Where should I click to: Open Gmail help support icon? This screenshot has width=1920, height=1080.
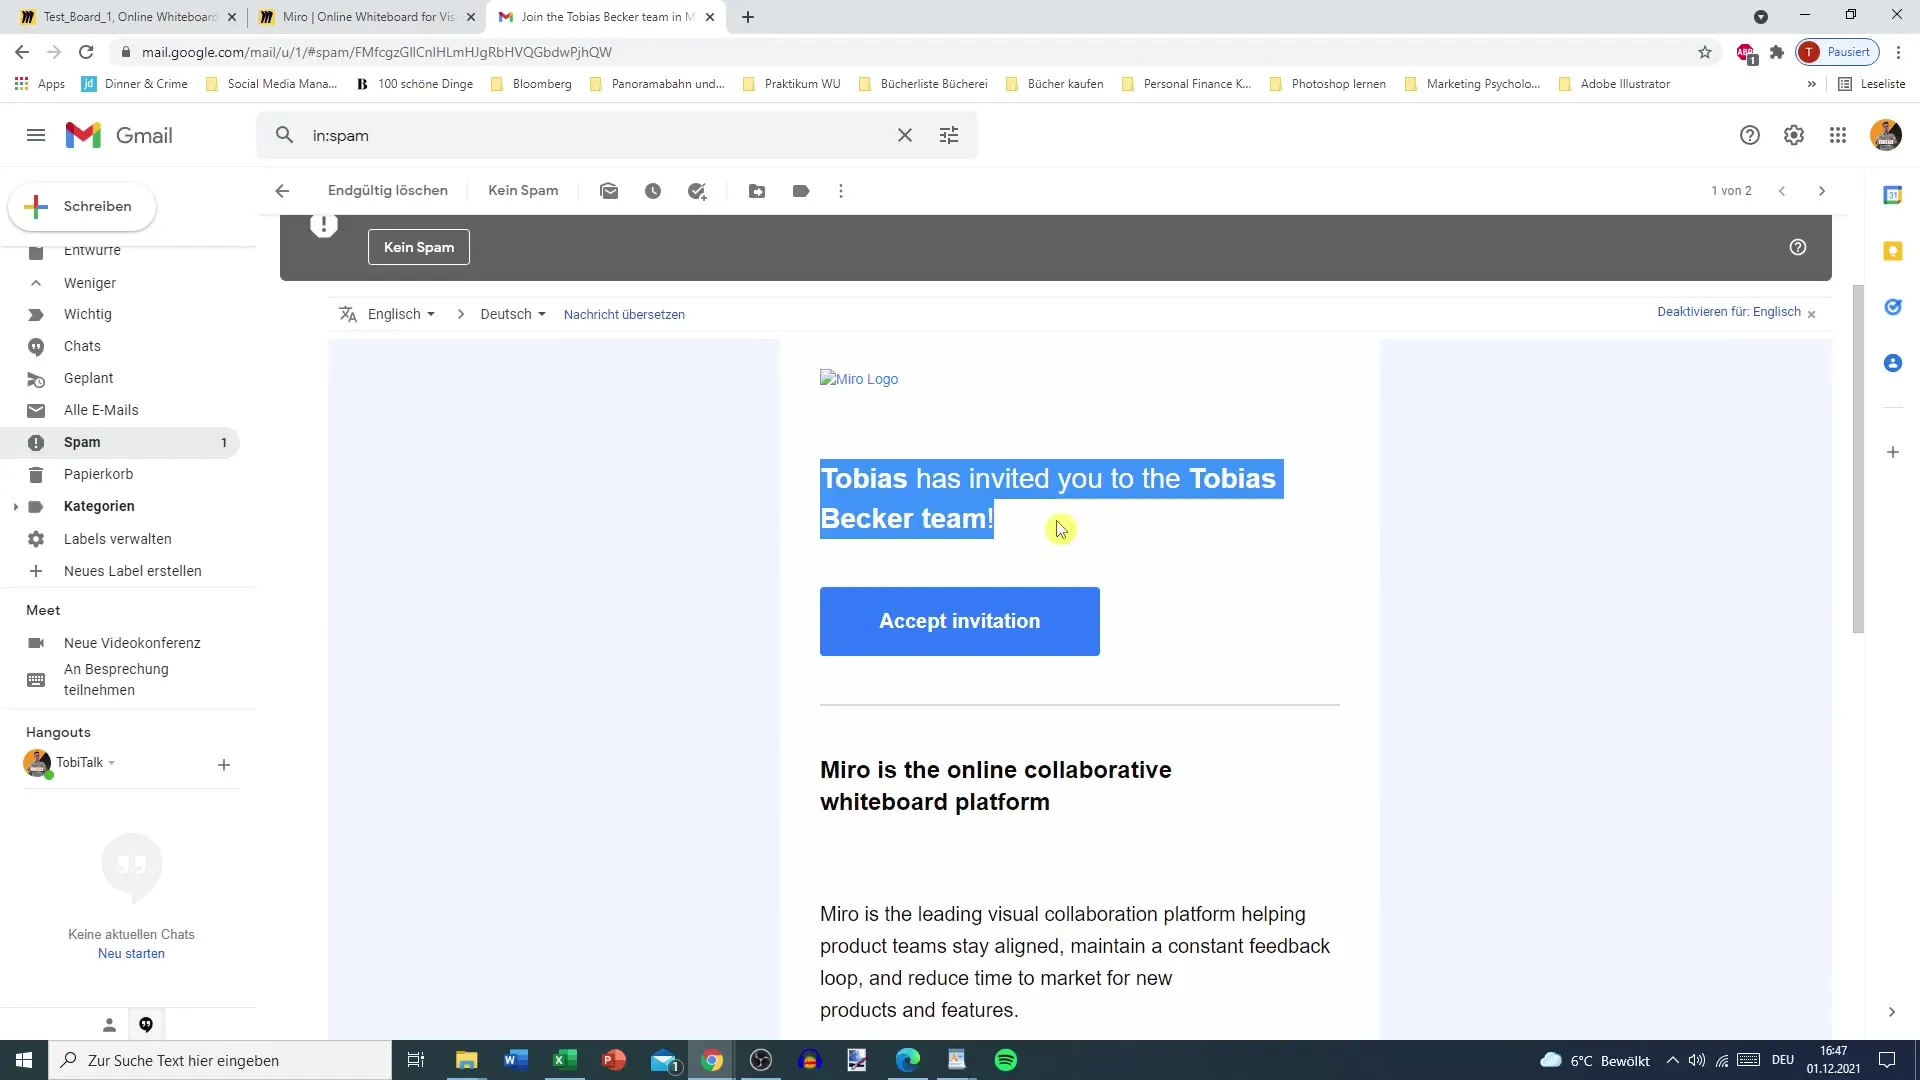[x=1749, y=135]
